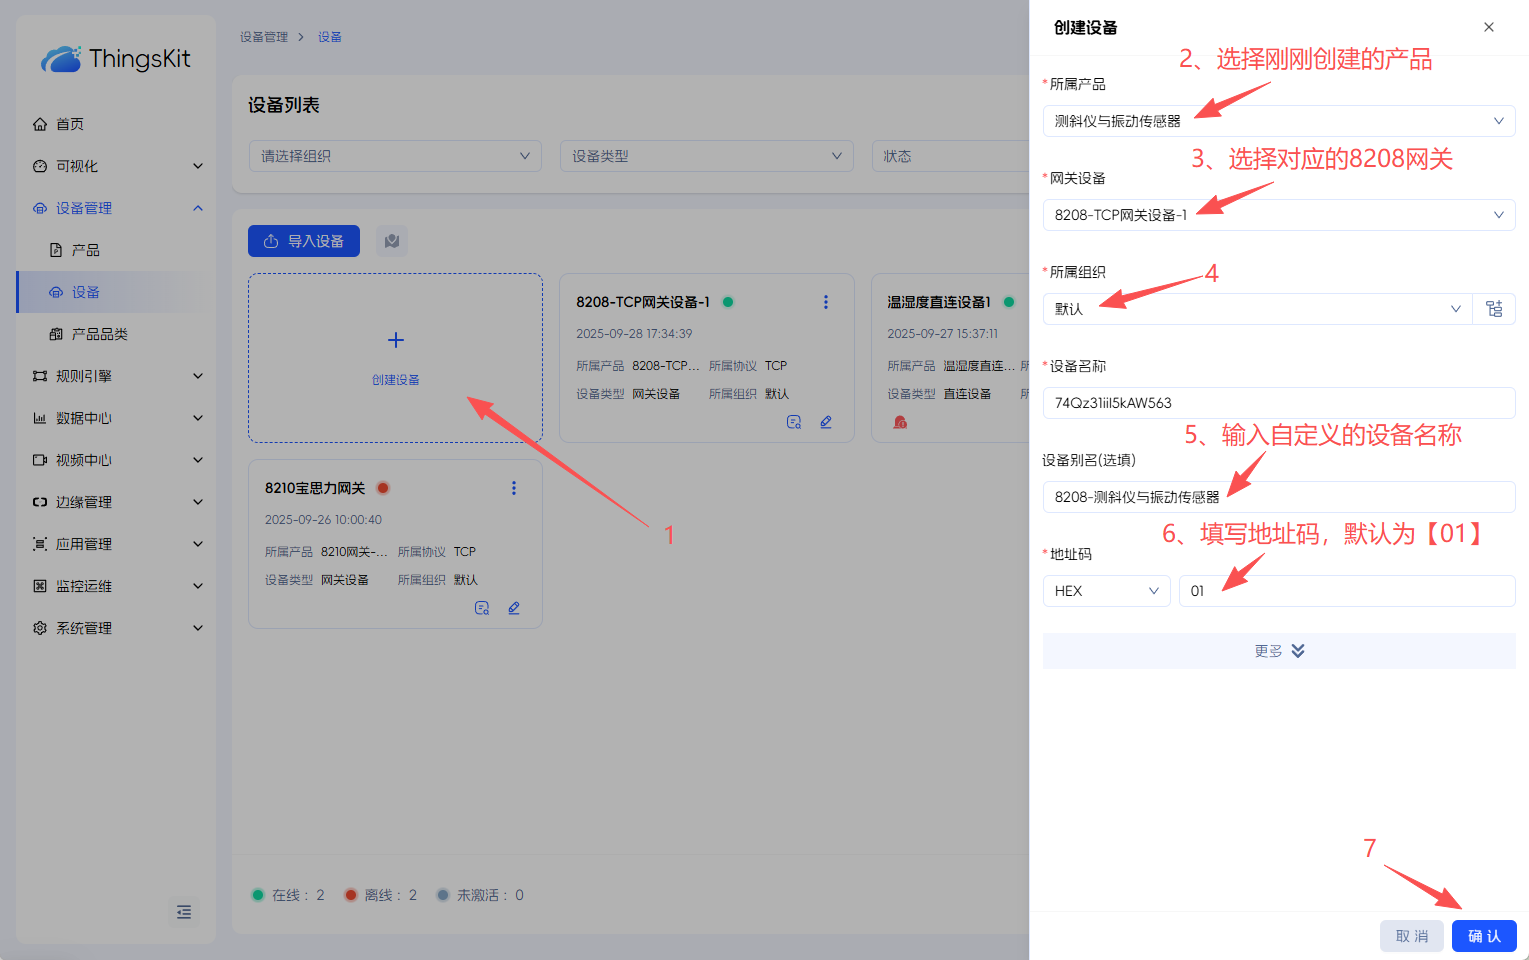
Task: Expand the 规则引擎 sidebar menu
Action: [x=117, y=376]
